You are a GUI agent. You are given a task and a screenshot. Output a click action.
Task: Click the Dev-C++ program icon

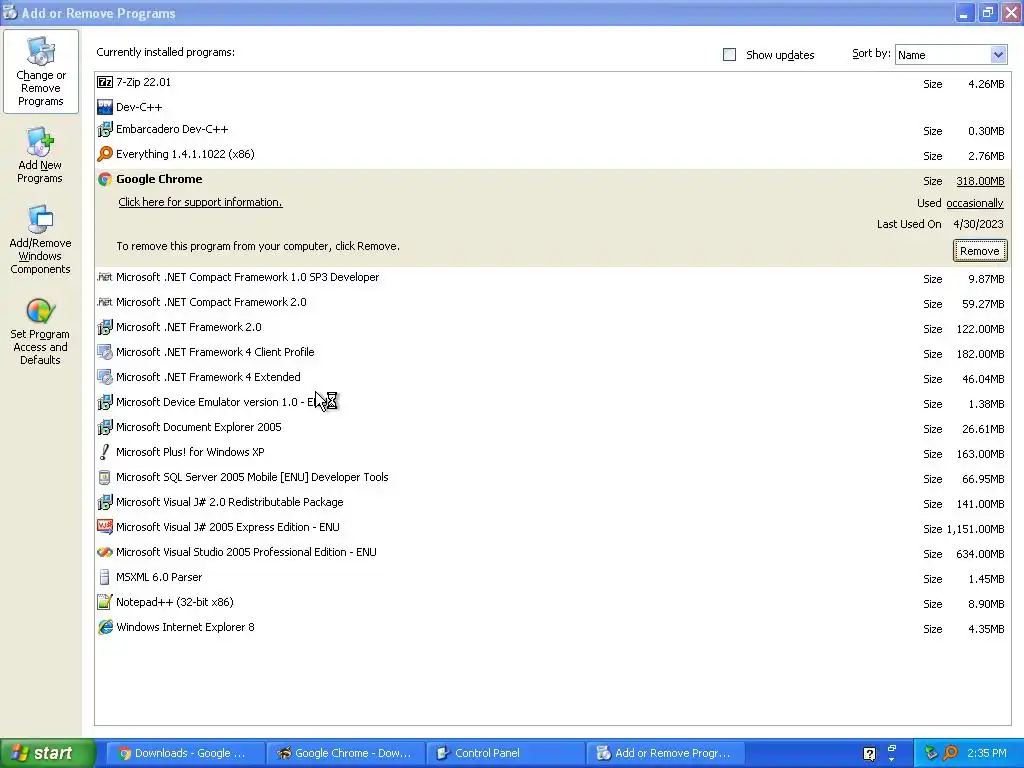tap(104, 107)
